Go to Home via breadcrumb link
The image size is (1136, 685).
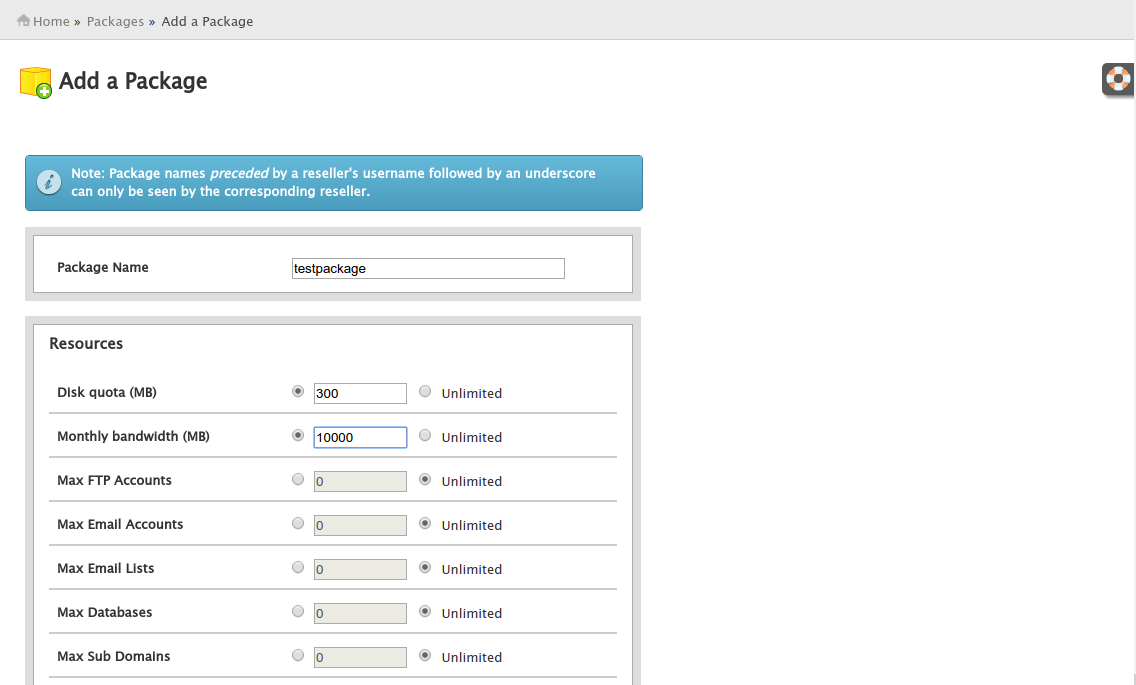(51, 21)
